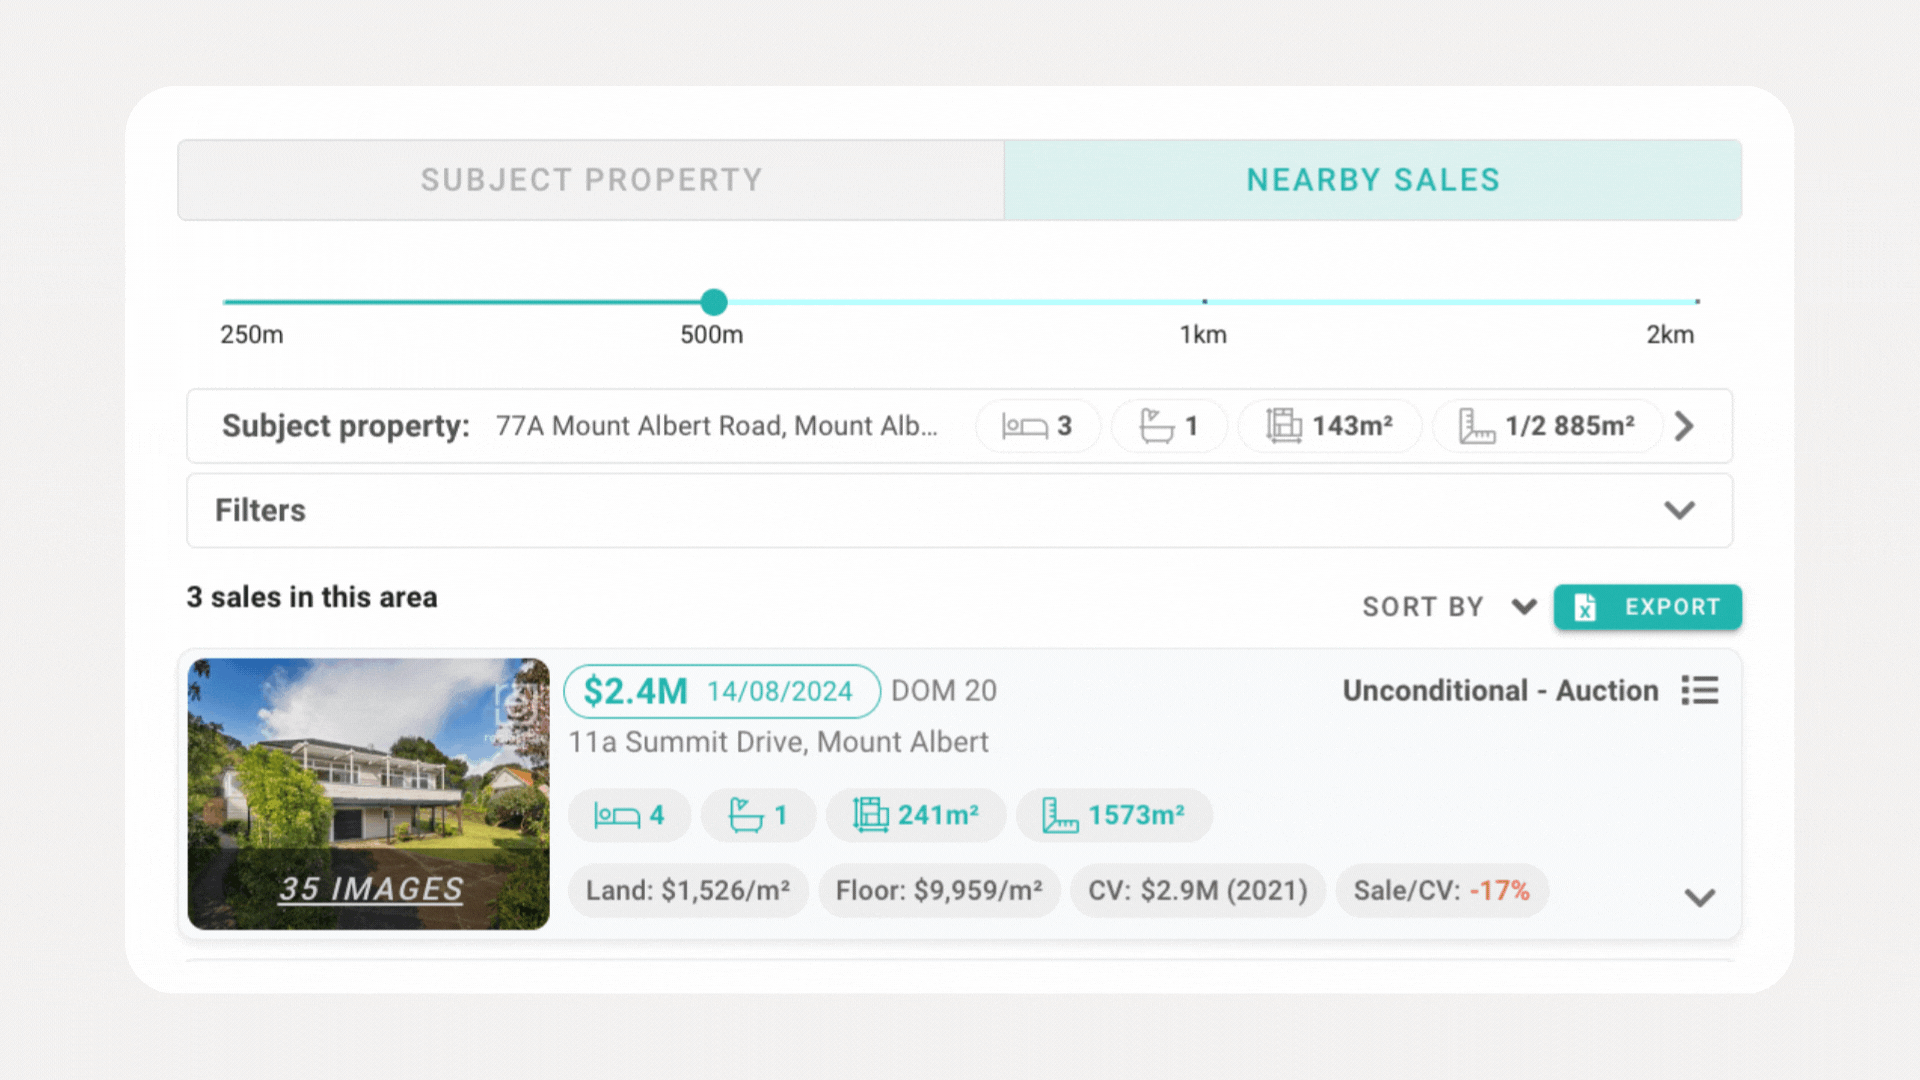Viewport: 1920px width, 1080px height.
Task: Click the 250m radius label
Action: tap(252, 335)
